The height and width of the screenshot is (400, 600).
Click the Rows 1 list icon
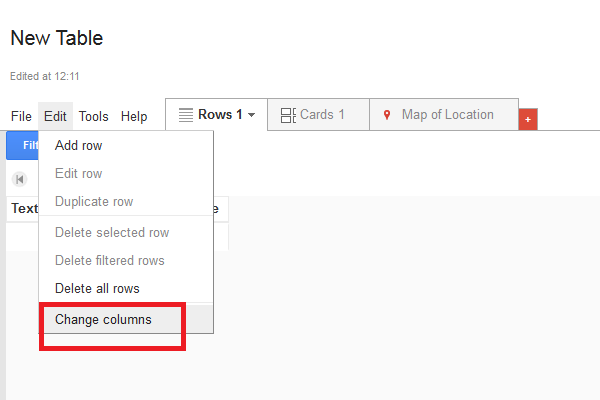(186, 115)
